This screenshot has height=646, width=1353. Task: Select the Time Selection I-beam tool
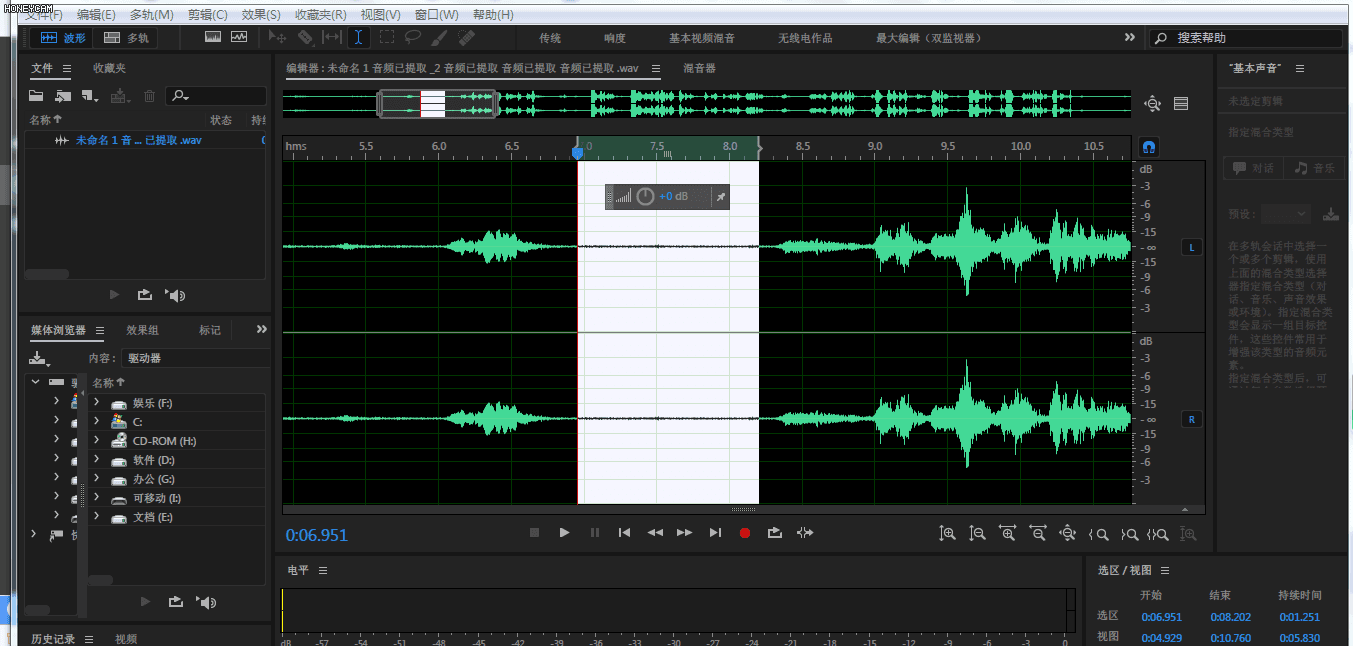[x=358, y=37]
